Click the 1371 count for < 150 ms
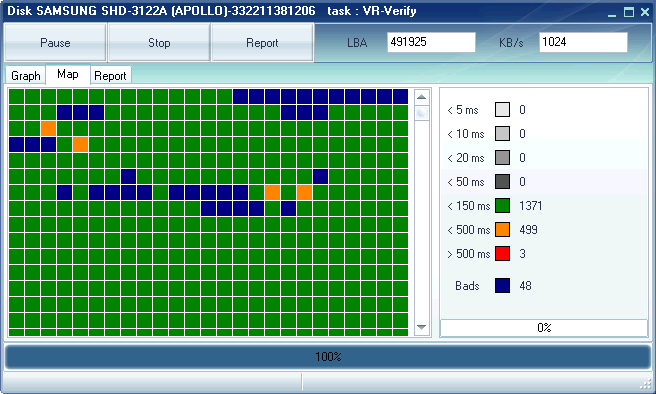656x394 pixels. pyautogui.click(x=530, y=206)
